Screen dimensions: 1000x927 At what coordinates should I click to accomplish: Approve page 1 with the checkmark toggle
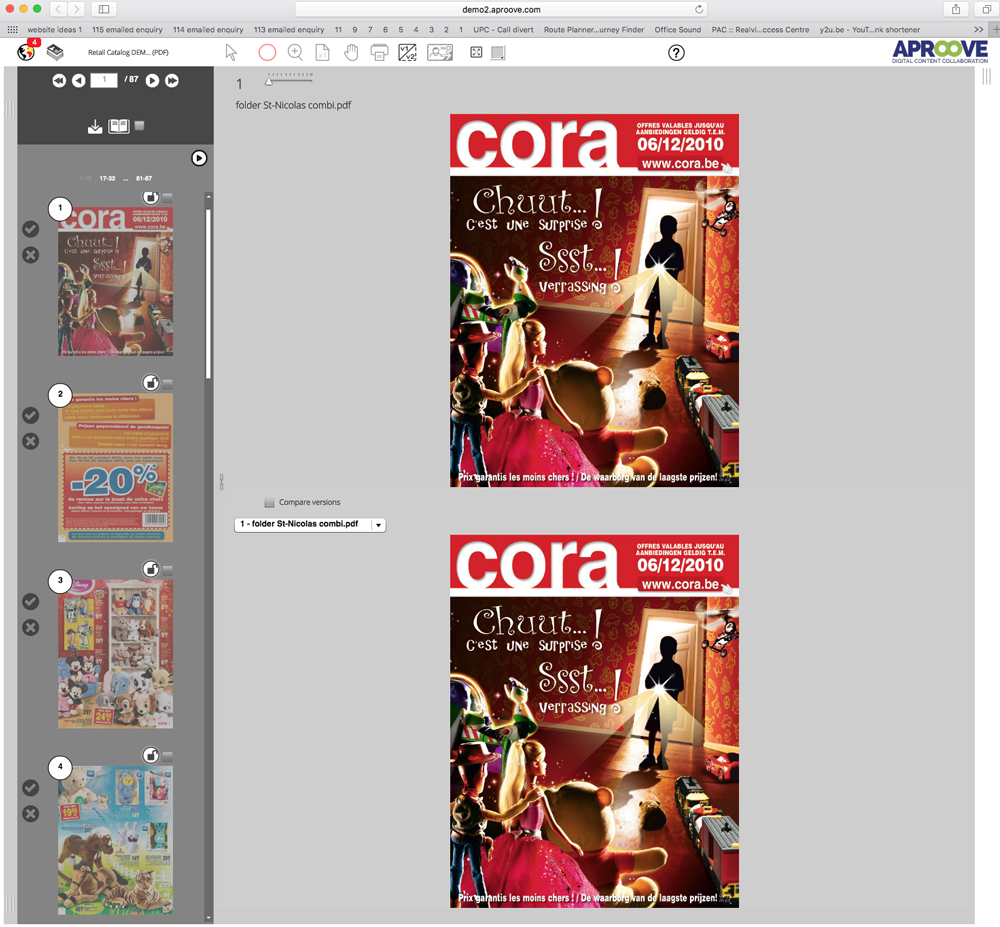(30, 228)
